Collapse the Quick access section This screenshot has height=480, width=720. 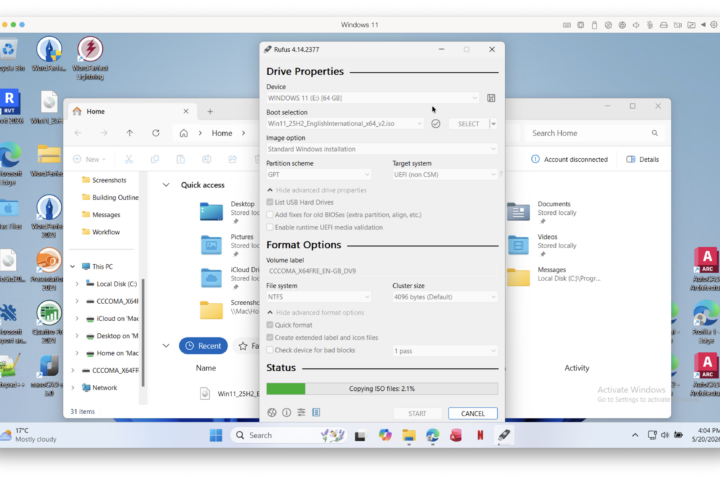click(166, 185)
